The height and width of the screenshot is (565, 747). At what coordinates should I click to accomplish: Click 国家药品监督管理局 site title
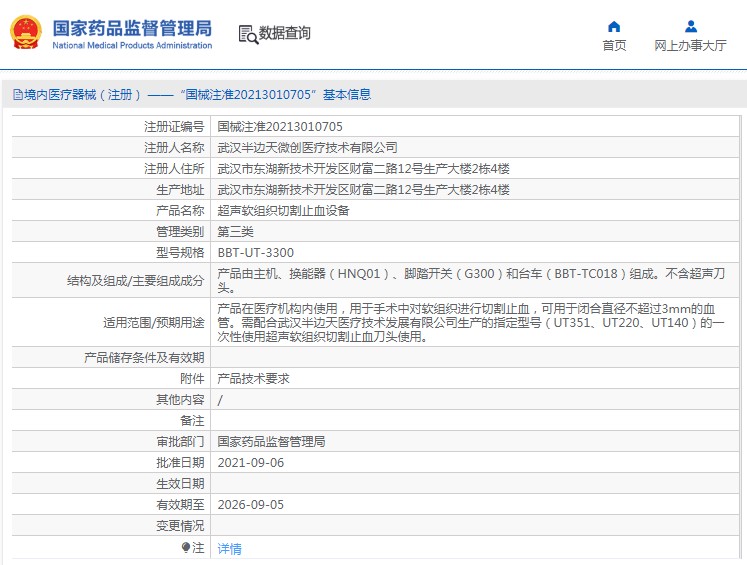coord(132,28)
